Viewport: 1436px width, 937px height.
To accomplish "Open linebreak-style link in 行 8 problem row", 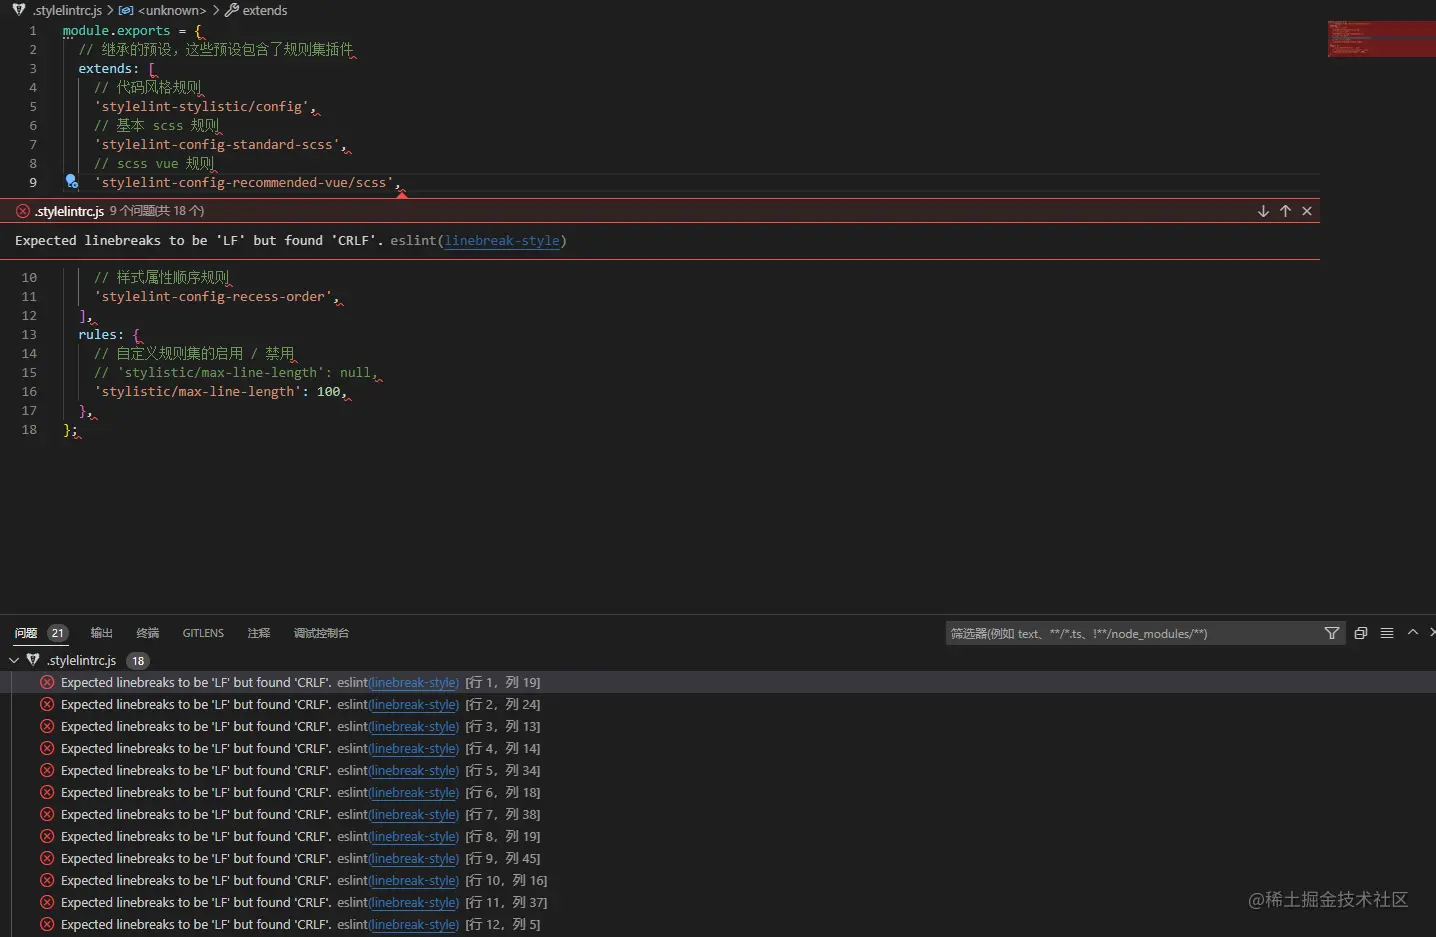I will click(x=414, y=836).
